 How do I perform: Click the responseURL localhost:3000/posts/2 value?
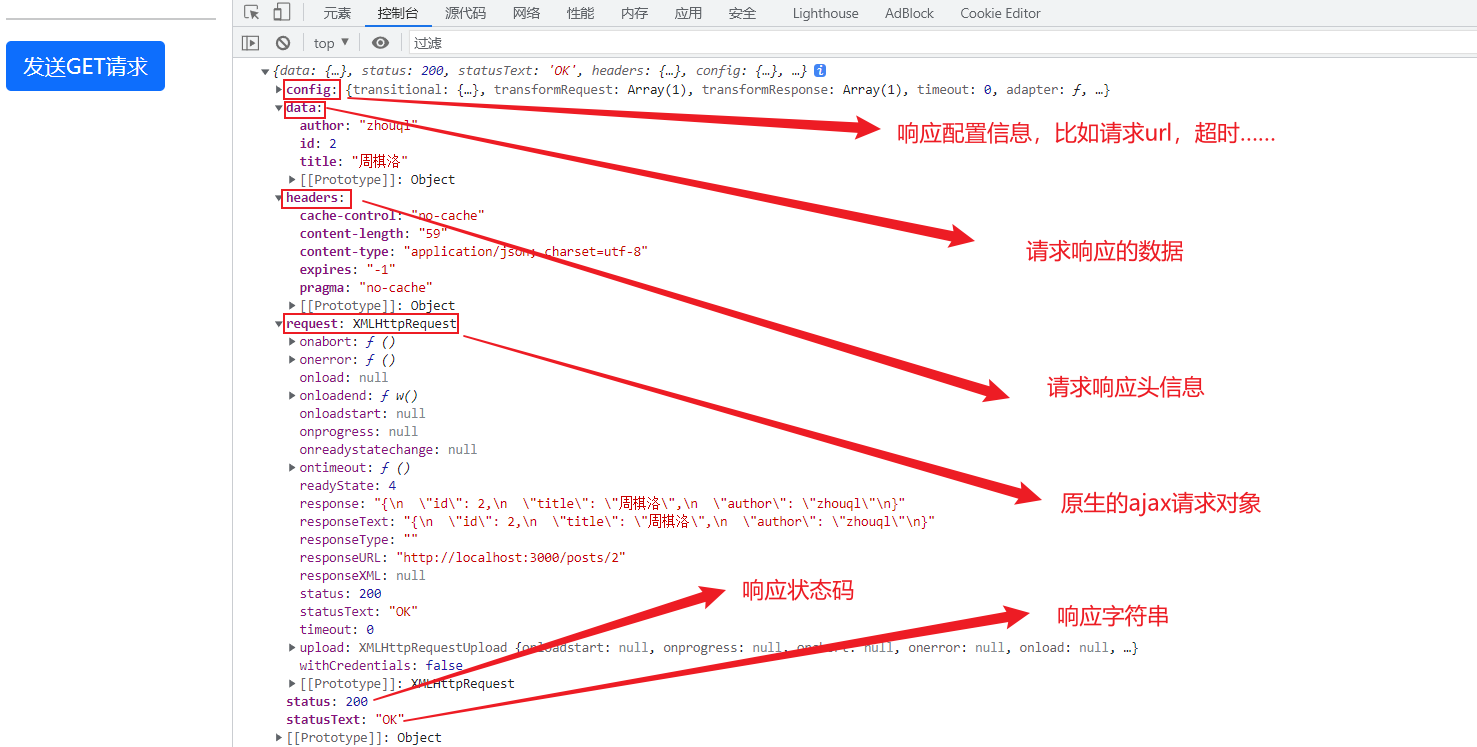(x=511, y=558)
